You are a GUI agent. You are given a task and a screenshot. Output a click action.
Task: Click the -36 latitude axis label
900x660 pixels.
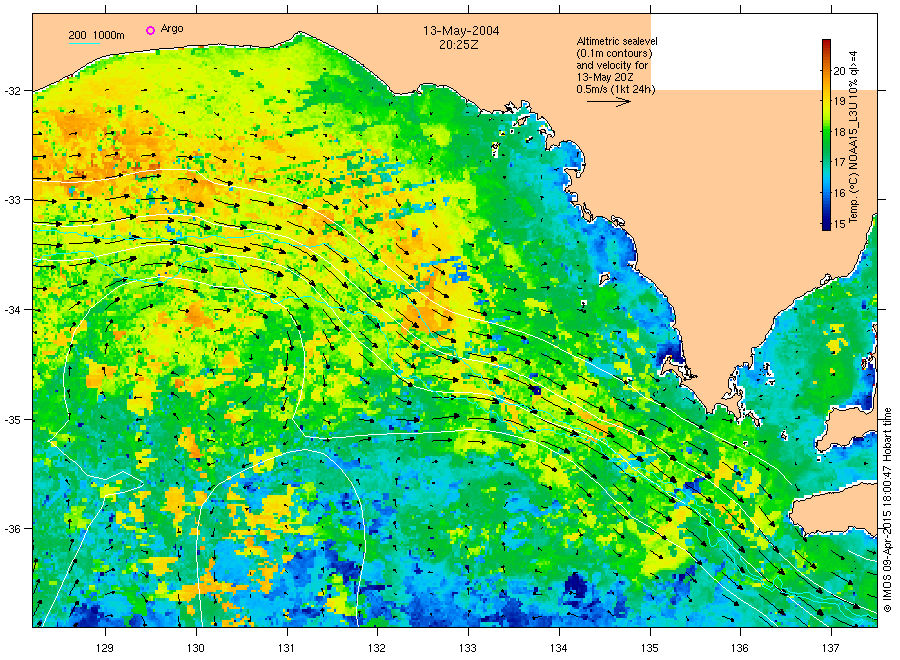click(x=15, y=529)
